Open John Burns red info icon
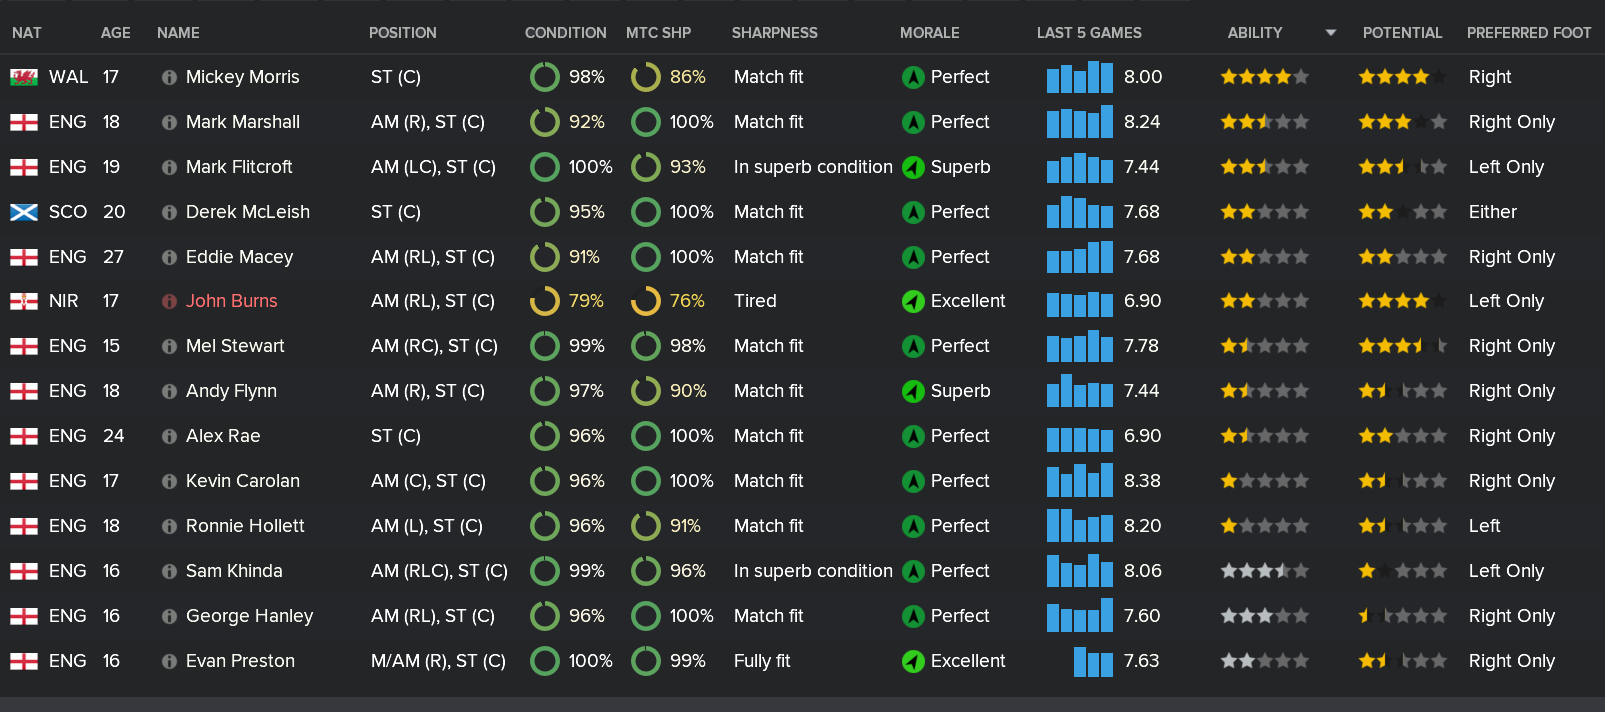1605x712 pixels. pos(169,301)
